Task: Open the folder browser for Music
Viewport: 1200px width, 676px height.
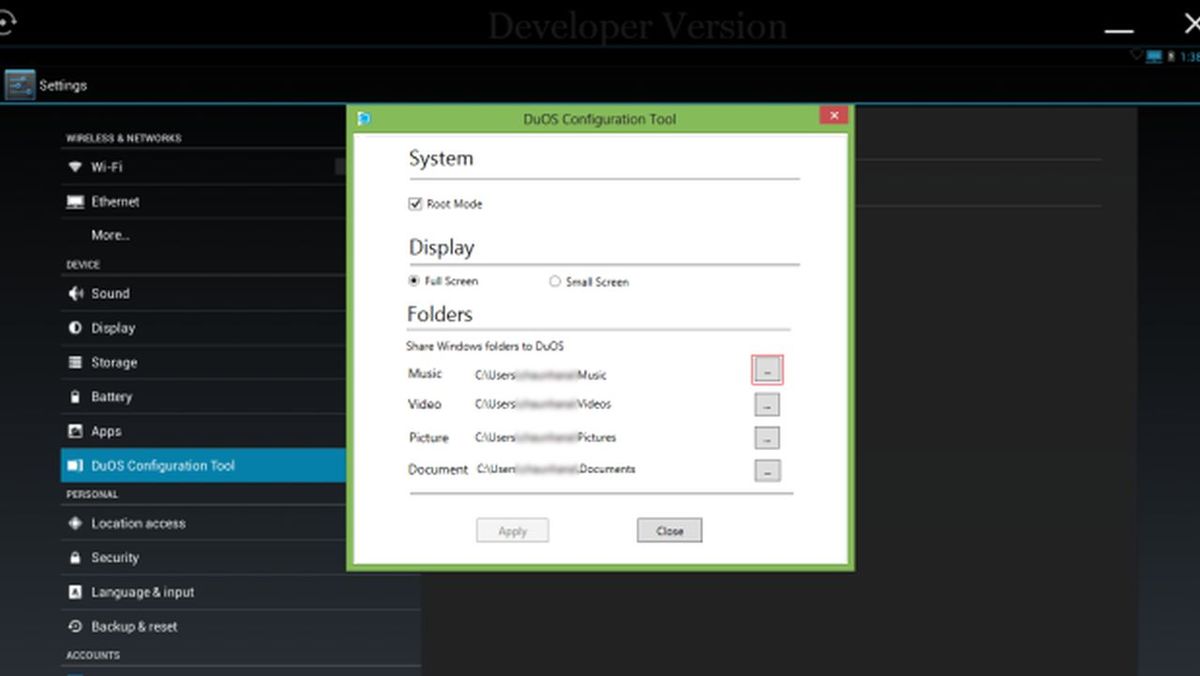Action: pos(767,369)
